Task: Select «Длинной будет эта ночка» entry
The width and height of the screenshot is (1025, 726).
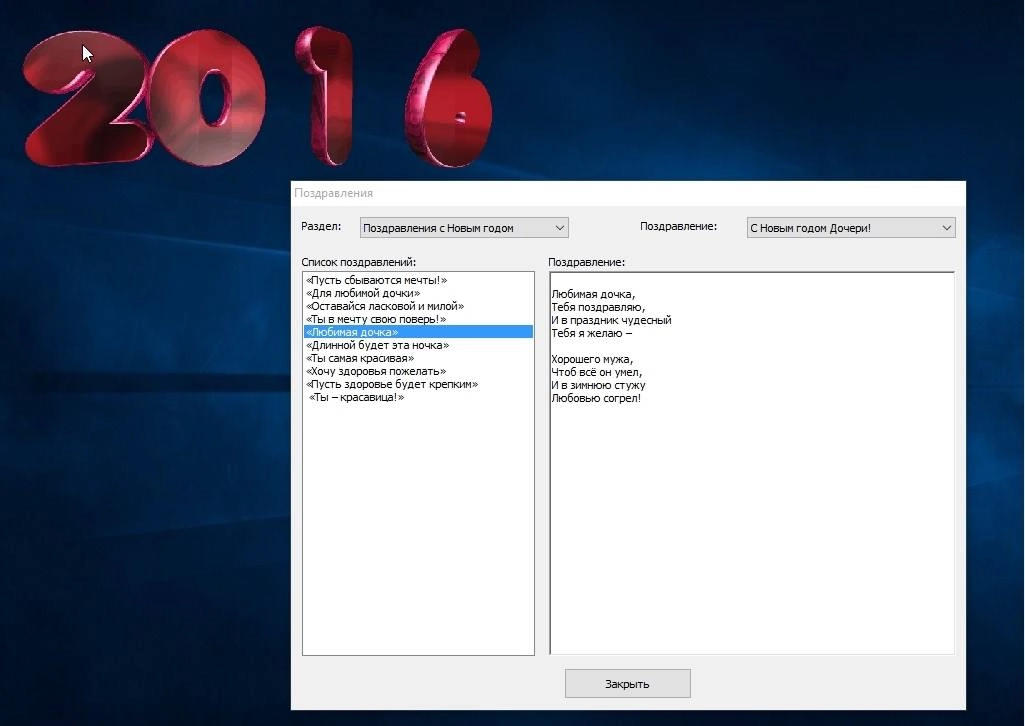Action: click(x=418, y=345)
